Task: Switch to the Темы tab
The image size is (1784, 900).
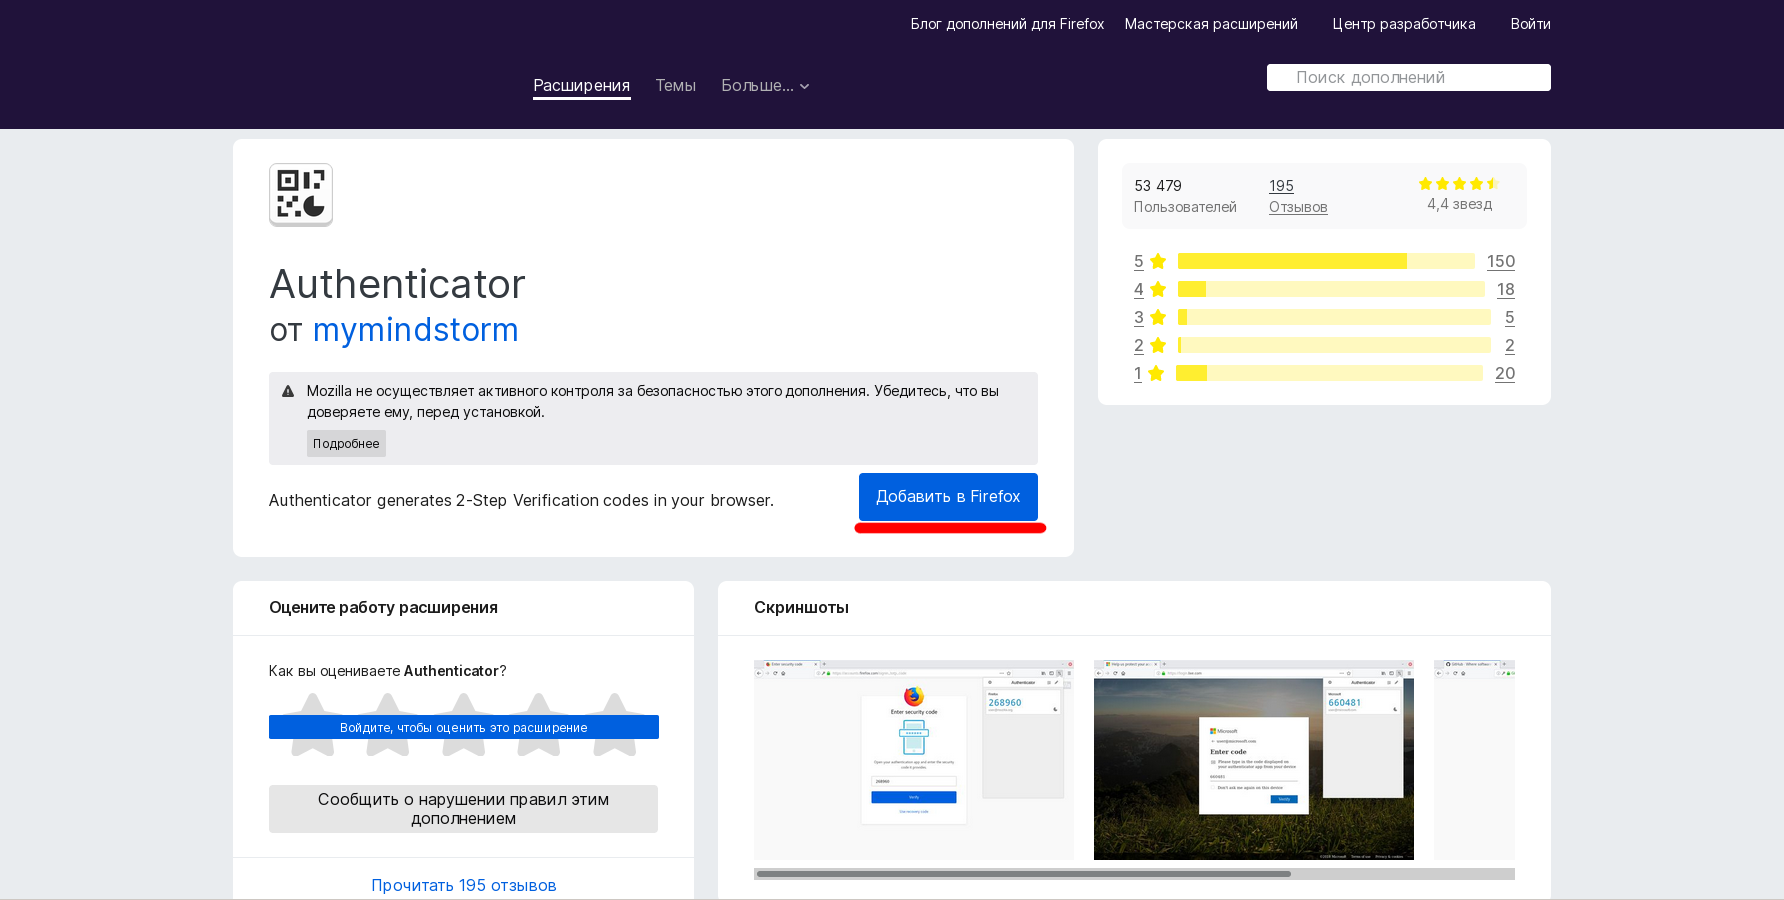Action: pyautogui.click(x=676, y=86)
